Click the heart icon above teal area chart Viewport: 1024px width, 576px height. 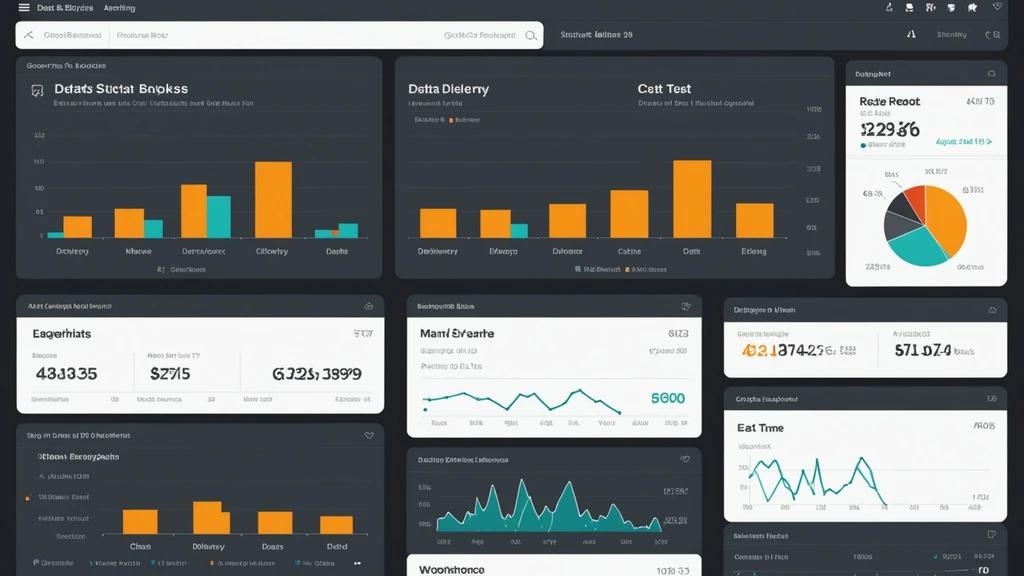[685, 459]
